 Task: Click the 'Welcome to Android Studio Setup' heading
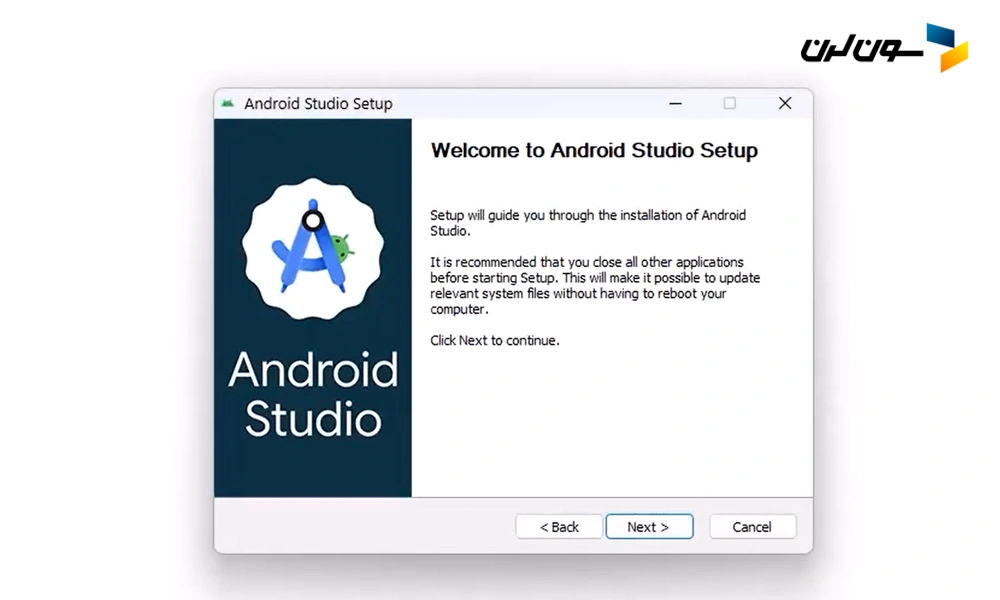point(594,151)
